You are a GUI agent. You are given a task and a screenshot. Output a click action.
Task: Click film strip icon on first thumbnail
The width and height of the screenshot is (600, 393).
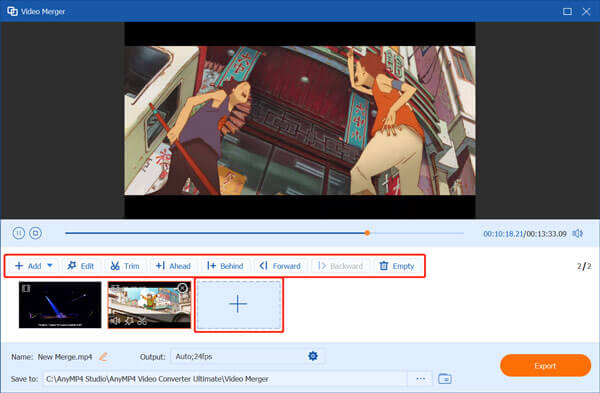point(26,288)
